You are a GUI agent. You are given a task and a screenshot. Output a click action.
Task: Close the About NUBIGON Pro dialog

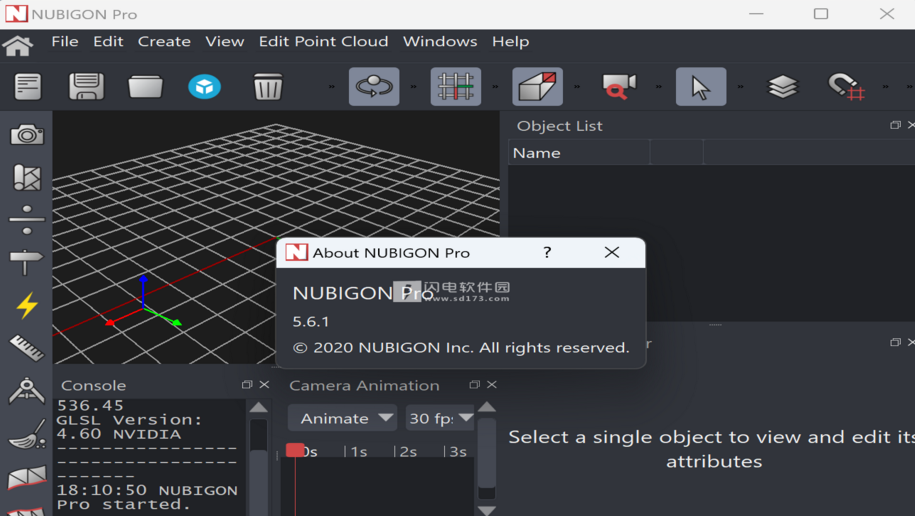pyautogui.click(x=612, y=252)
